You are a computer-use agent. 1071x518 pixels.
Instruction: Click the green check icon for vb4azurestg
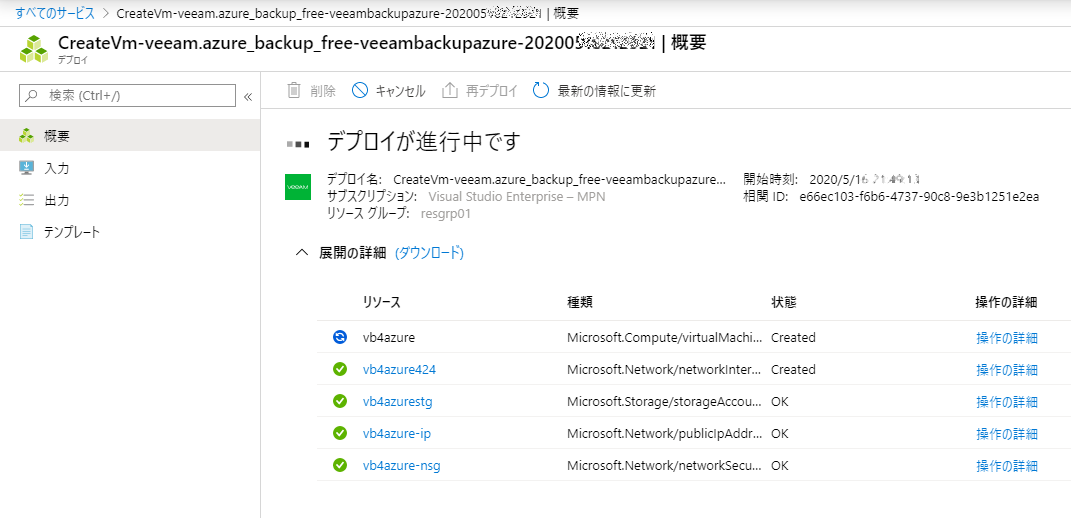tap(339, 401)
